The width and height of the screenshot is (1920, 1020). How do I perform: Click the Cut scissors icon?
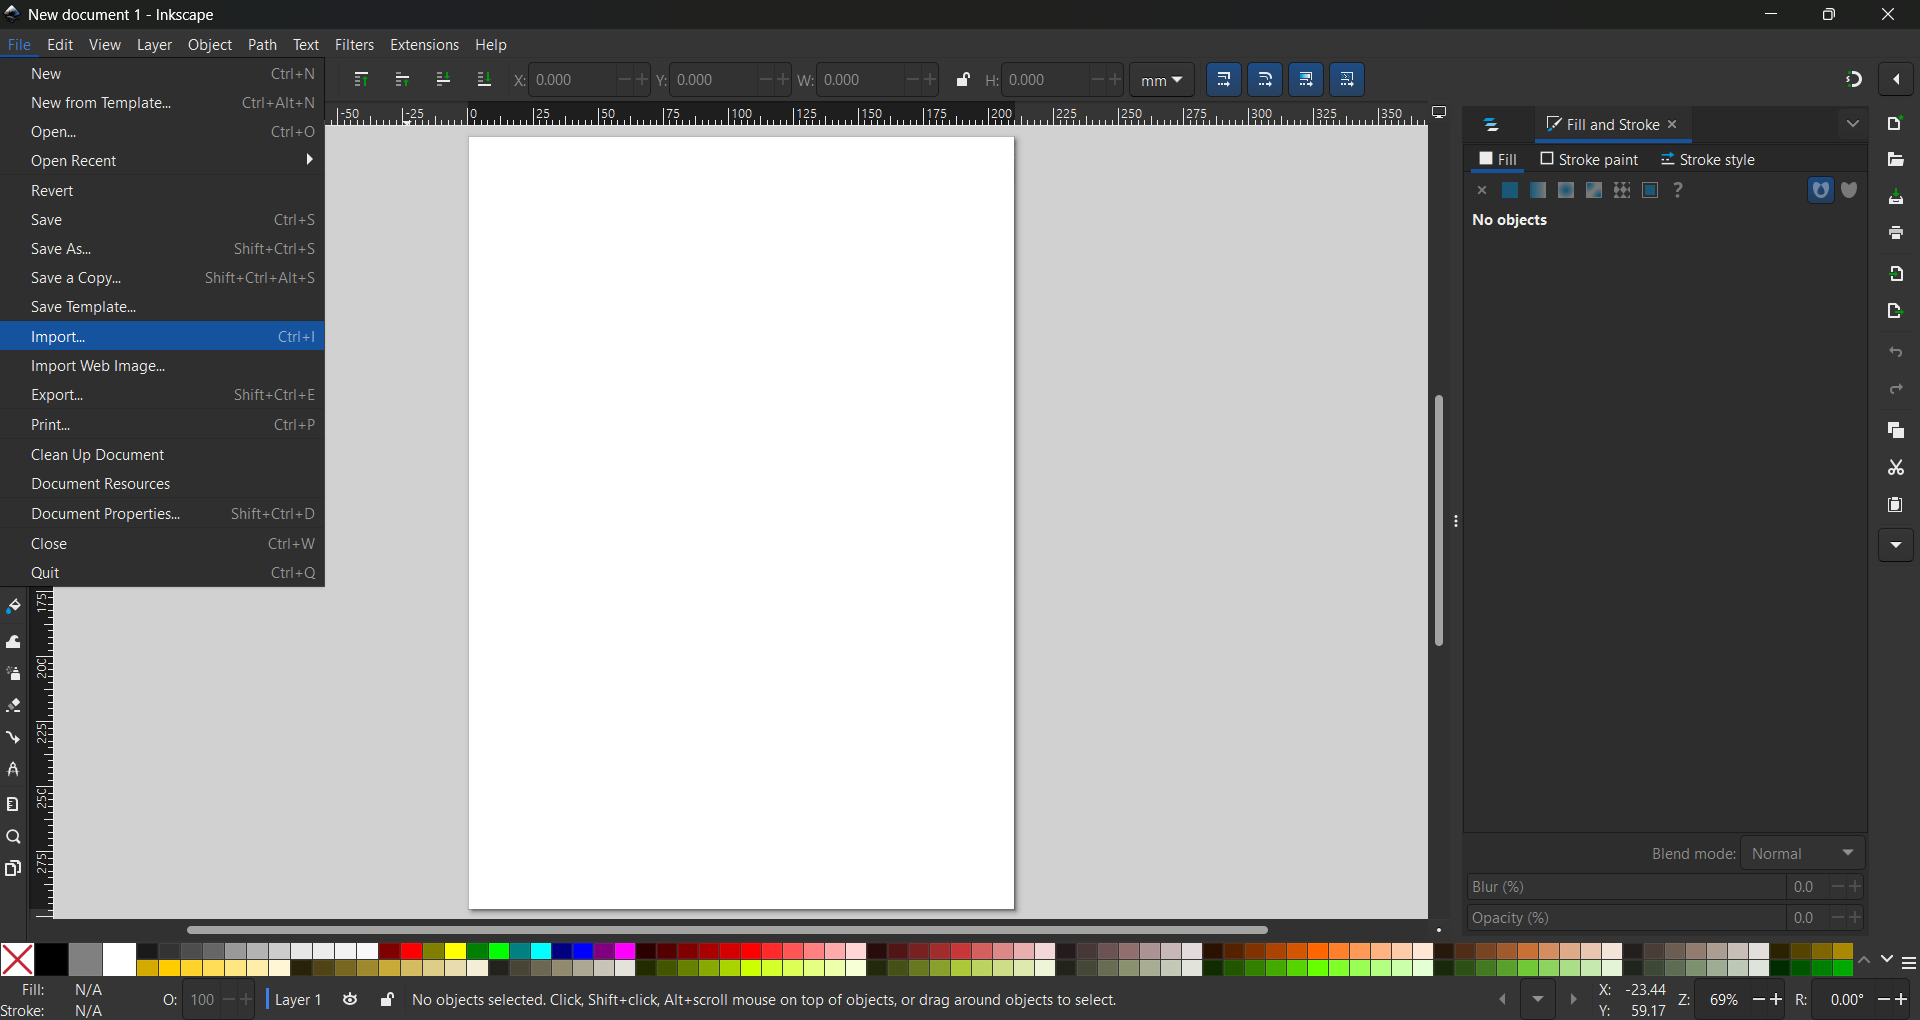coord(1895,467)
